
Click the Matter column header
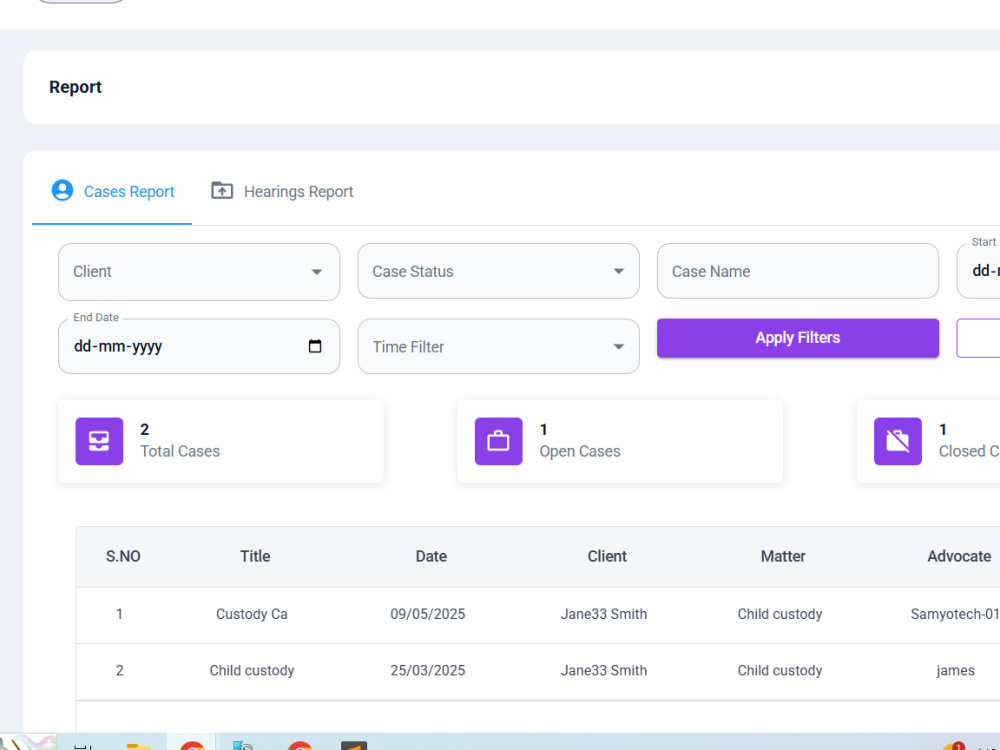coord(783,556)
